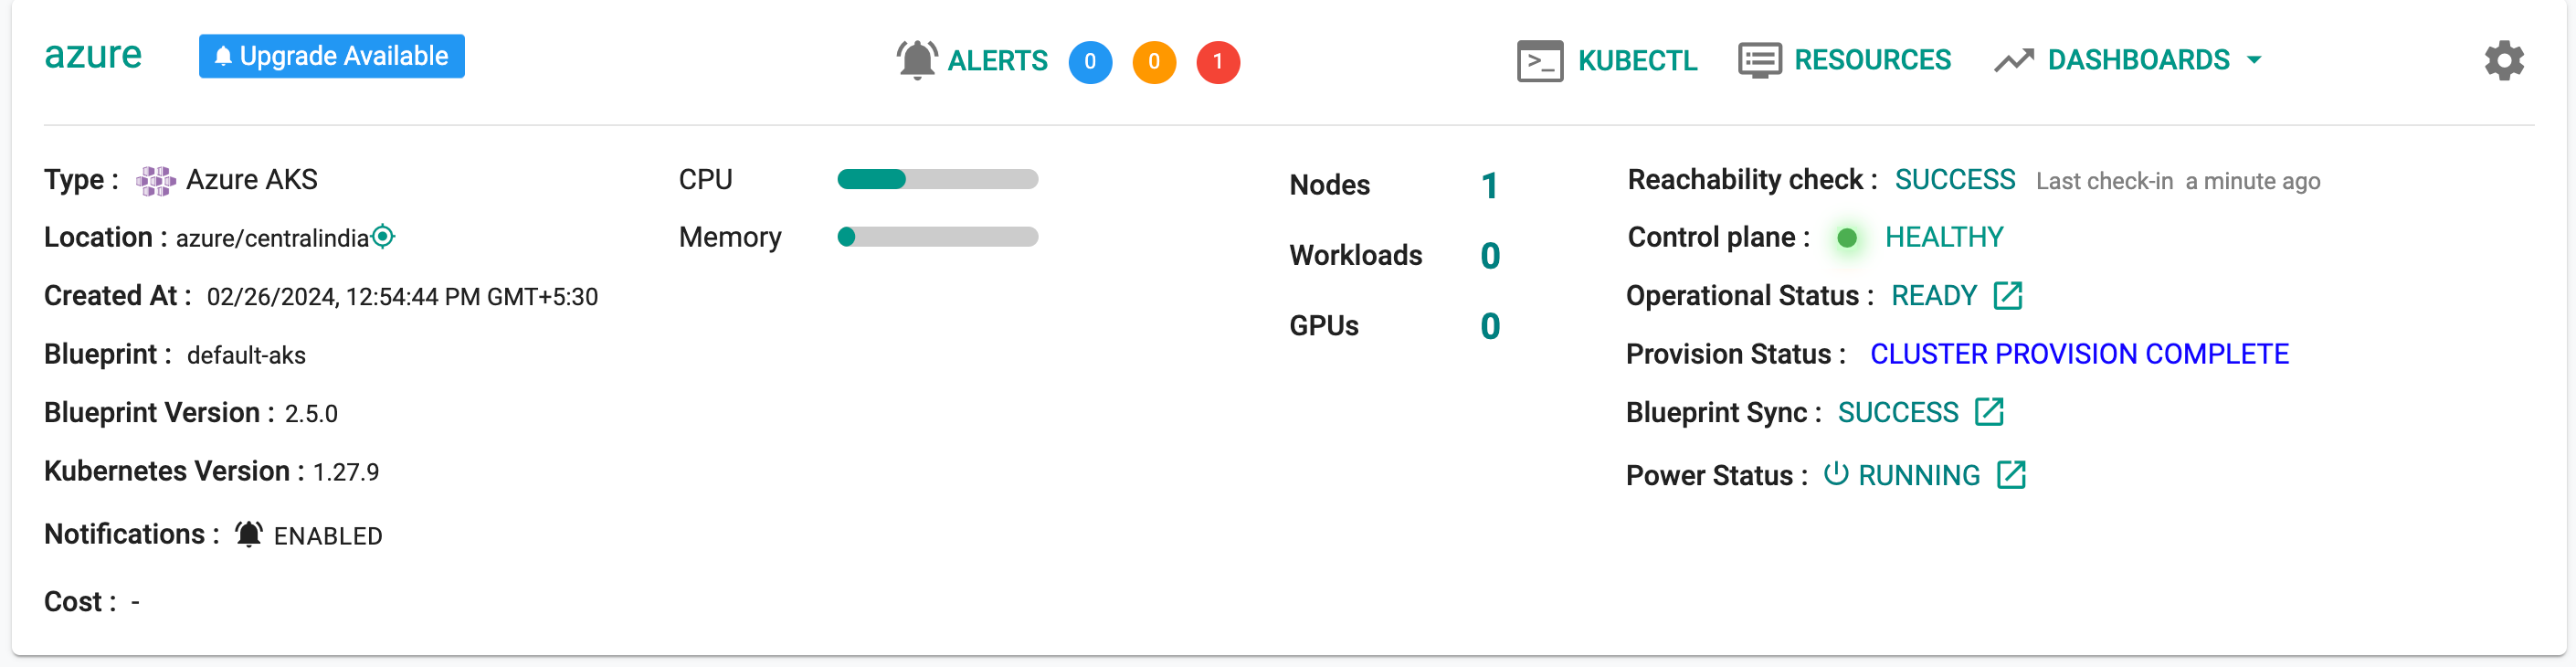
Task: Click the Memory usage progress bar
Action: [x=937, y=237]
